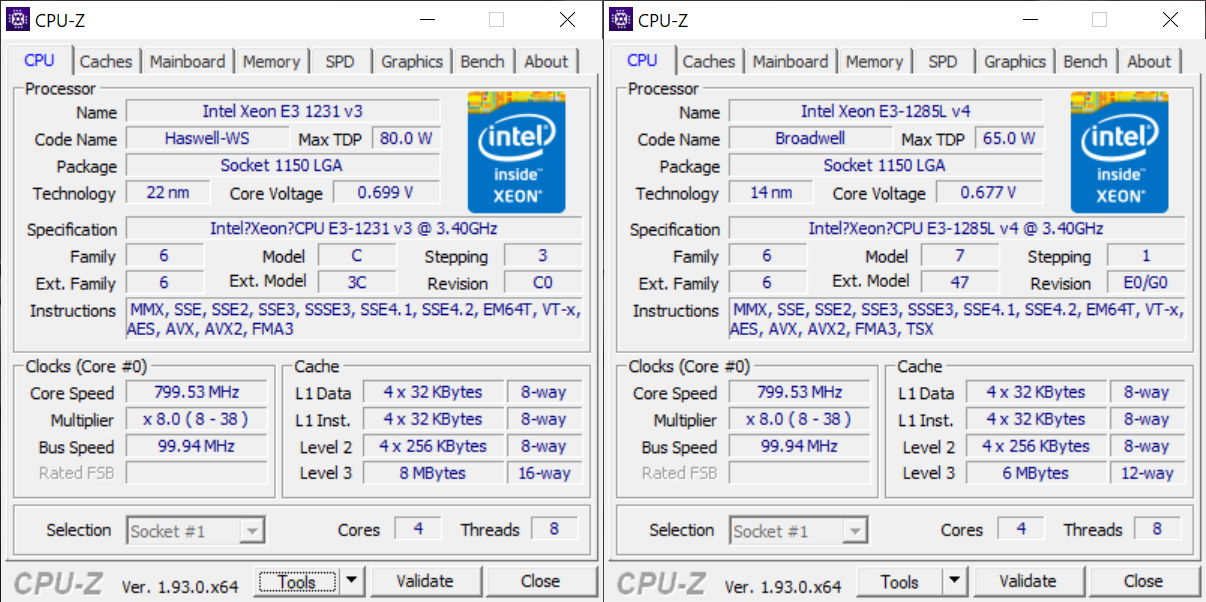Click the CPU-Z app icon in right window title bar
This screenshot has height=602, width=1206.
pyautogui.click(x=622, y=19)
